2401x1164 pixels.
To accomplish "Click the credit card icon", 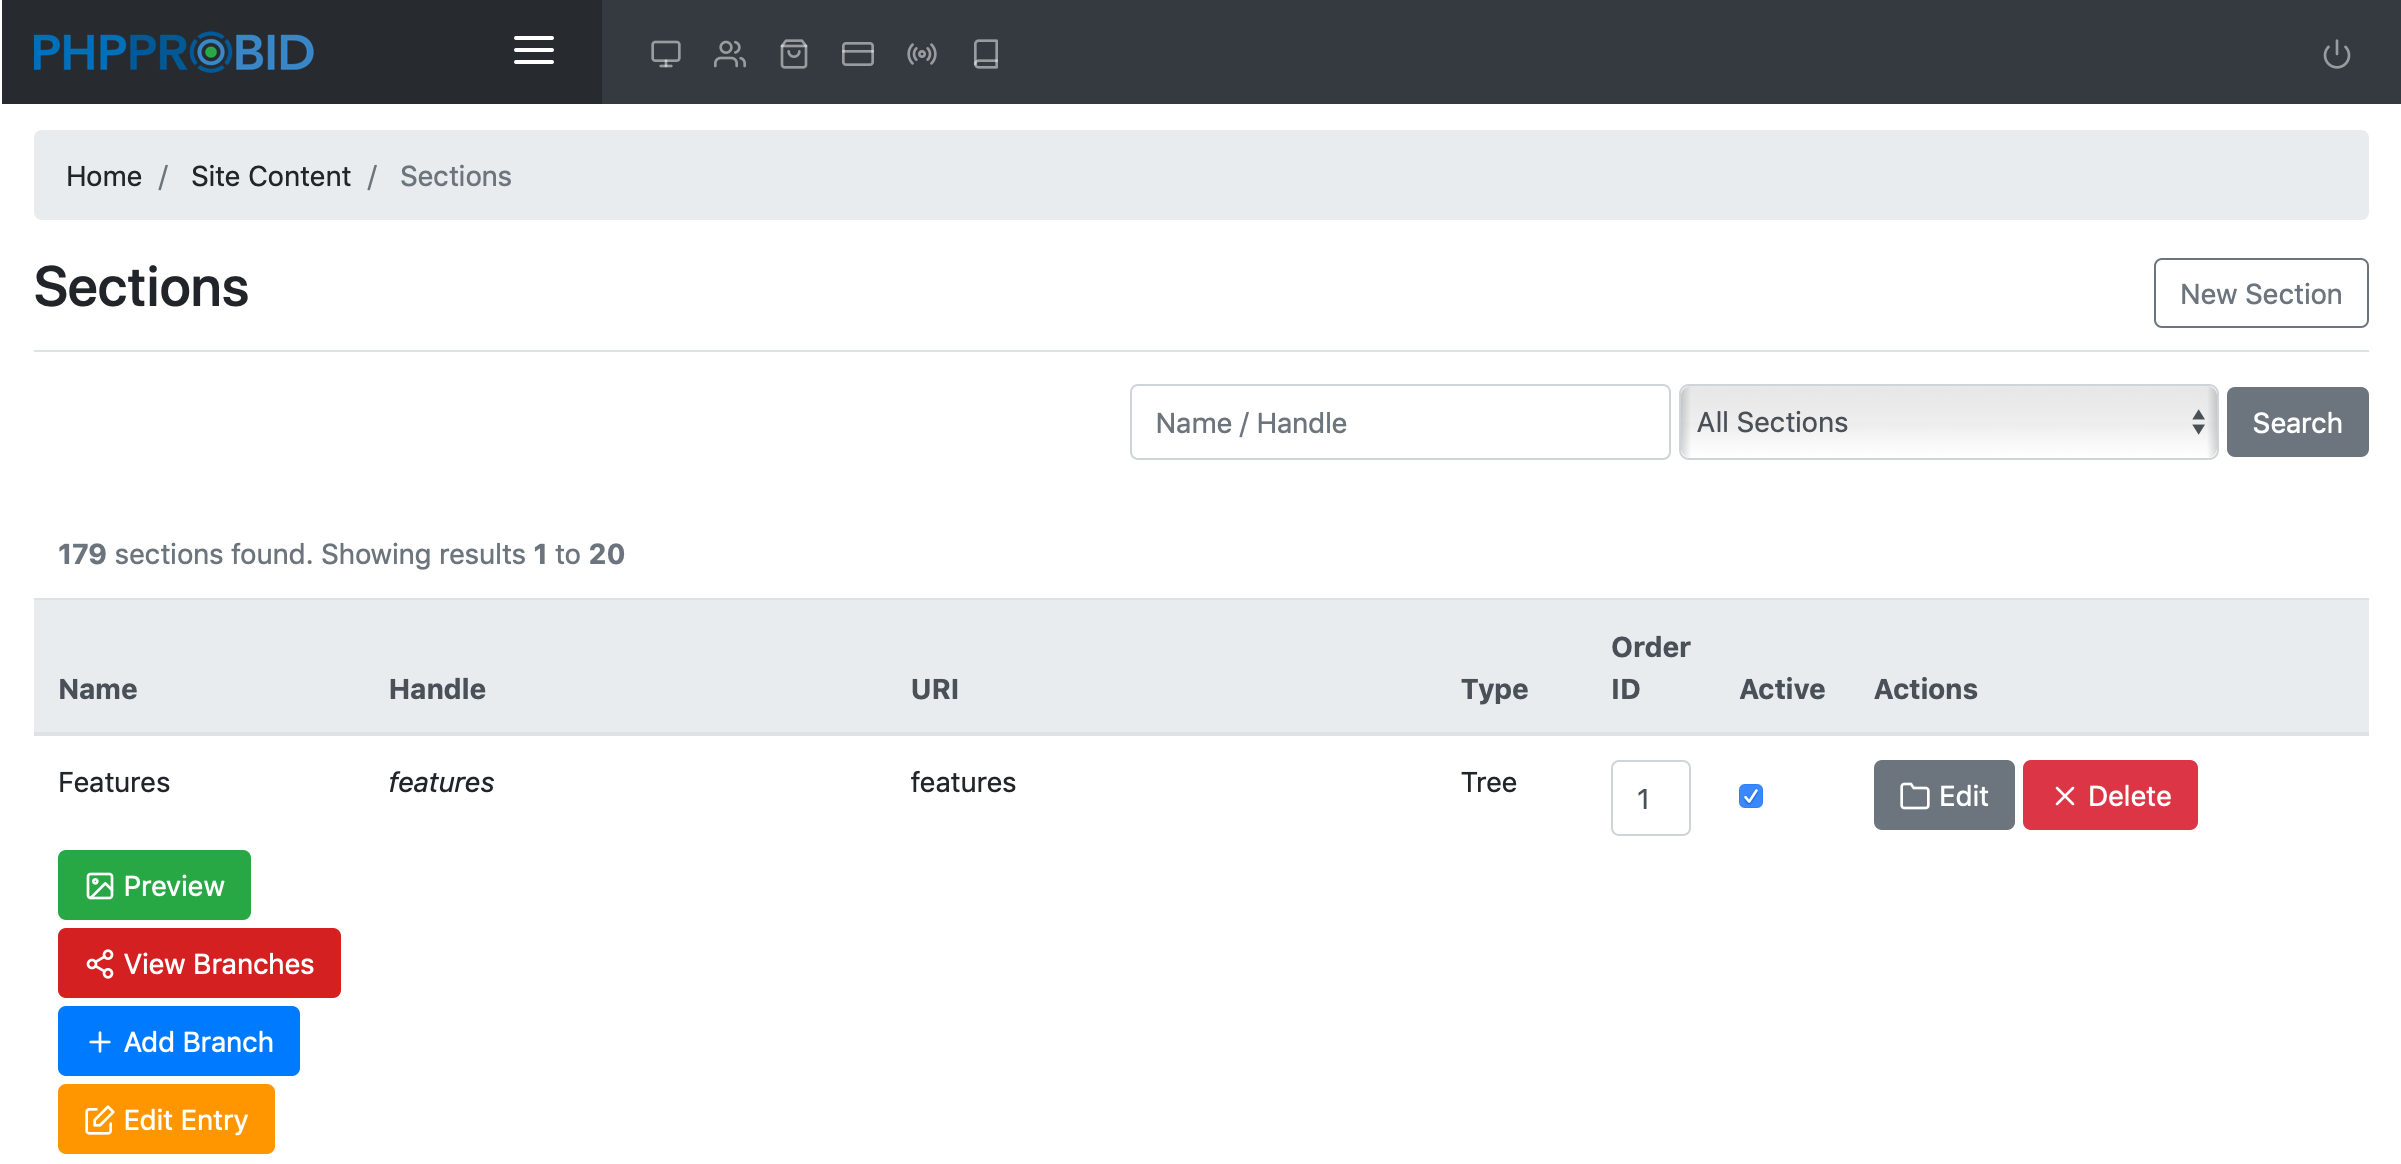I will pyautogui.click(x=858, y=54).
